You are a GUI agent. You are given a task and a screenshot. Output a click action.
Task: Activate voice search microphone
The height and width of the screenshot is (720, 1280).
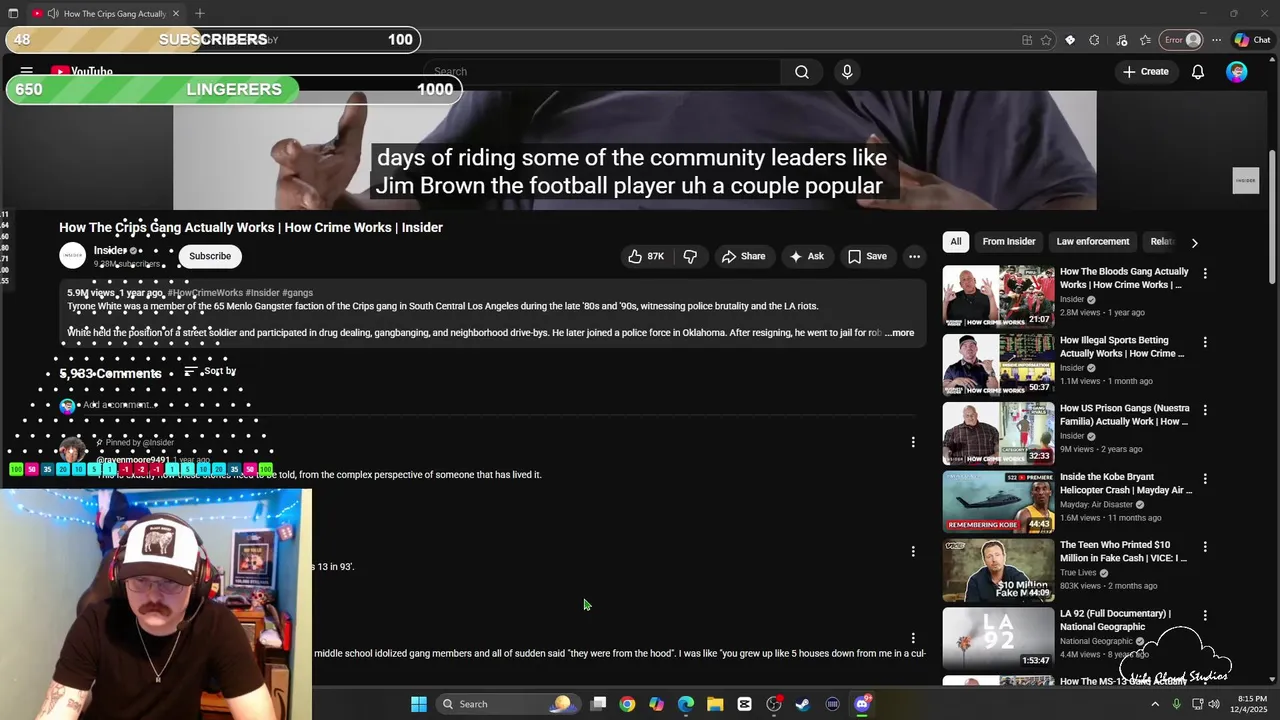click(x=847, y=72)
